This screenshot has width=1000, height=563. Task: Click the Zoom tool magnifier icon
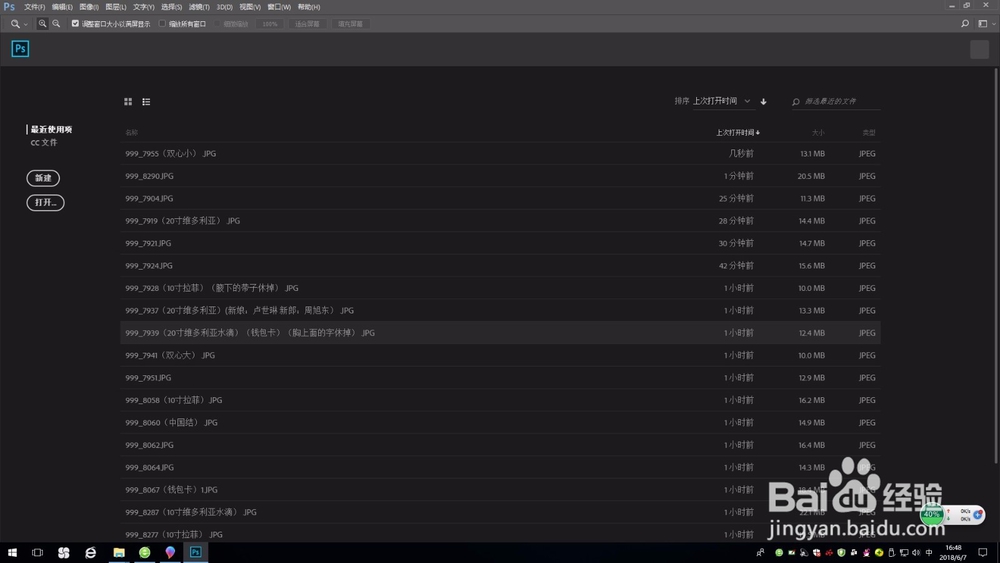pyautogui.click(x=15, y=24)
